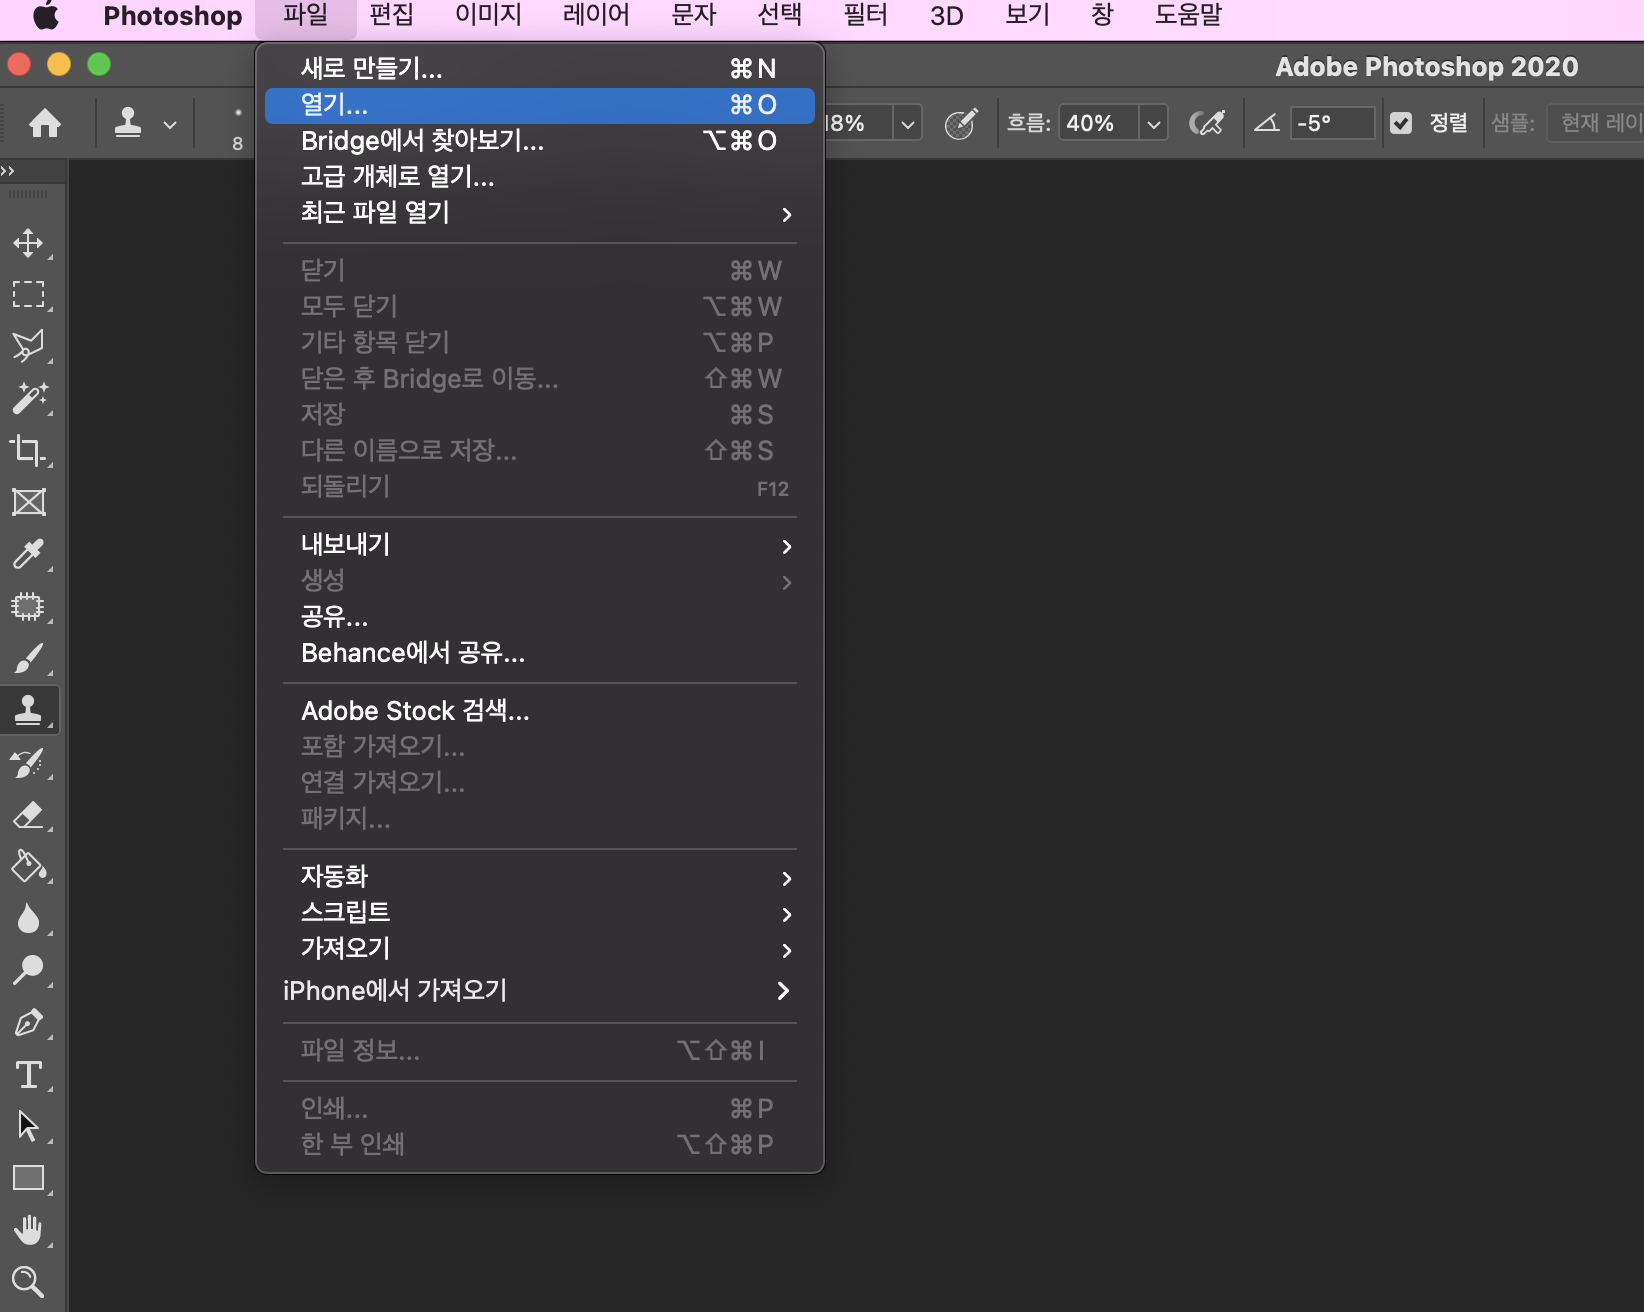Toggle airbrush build-up icon in options bar
1644x1312 pixels.
(x=1206, y=123)
